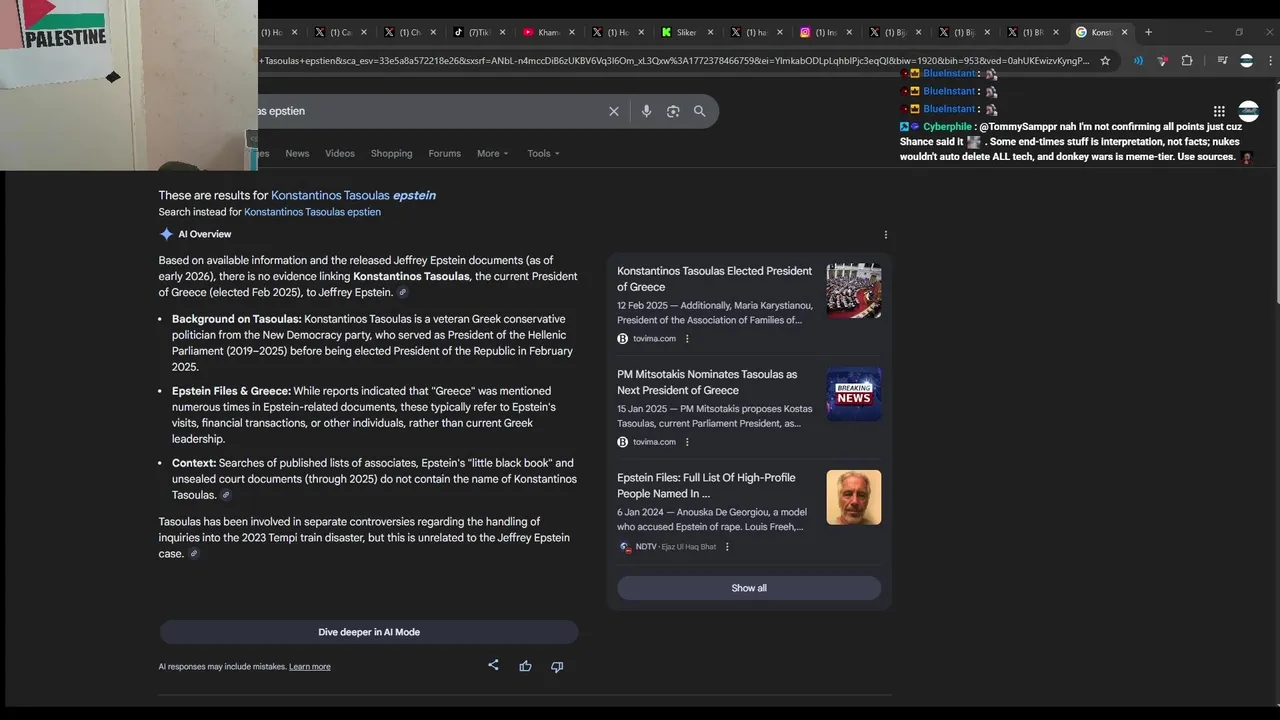The width and height of the screenshot is (1280, 720).
Task: Click the parliament photo thumbnail
Action: pyautogui.click(x=854, y=291)
